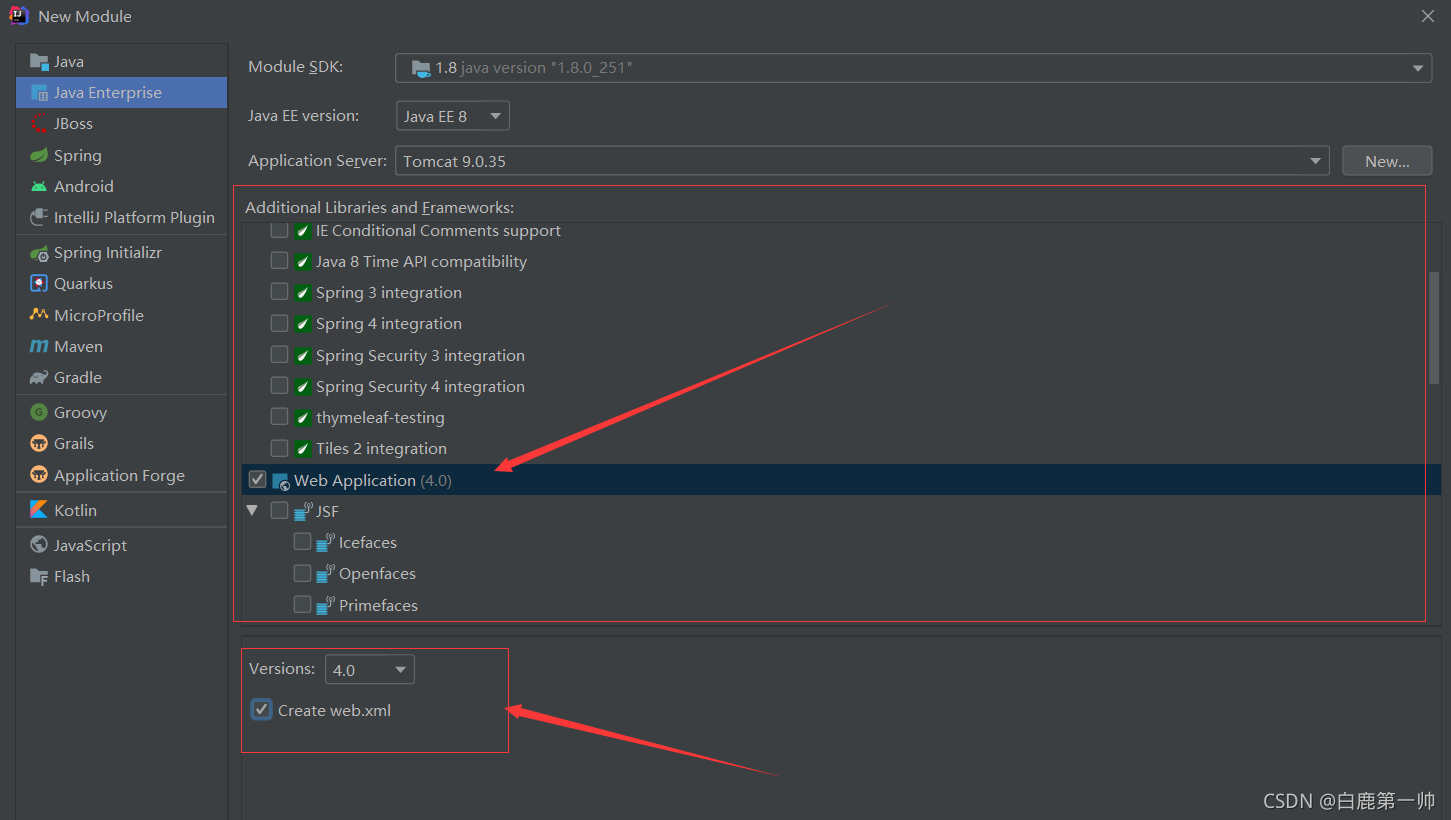
Task: Toggle the Create web.xml checkbox
Action: click(262, 710)
